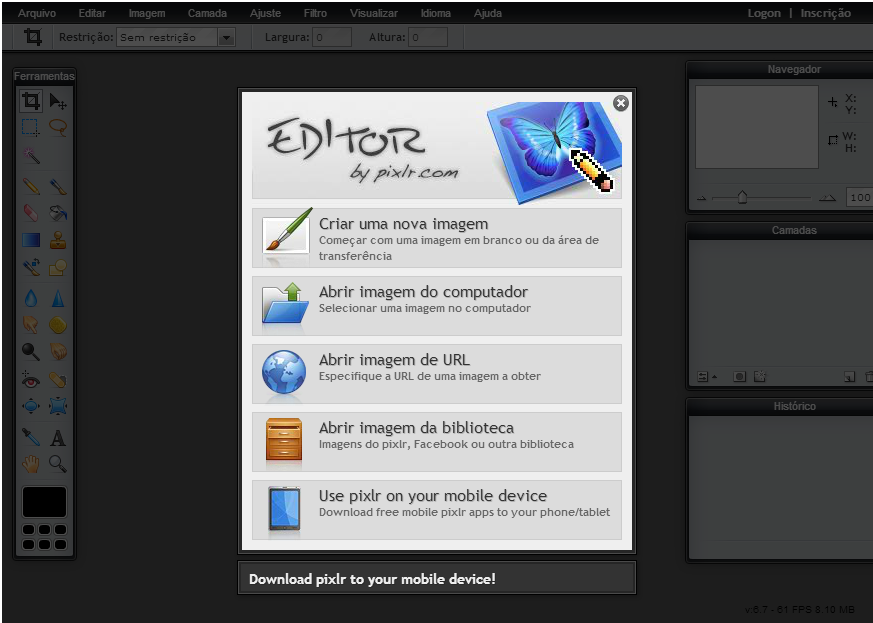The width and height of the screenshot is (873, 623).
Task: Choose Abrir imagem de URL
Action: pos(437,374)
